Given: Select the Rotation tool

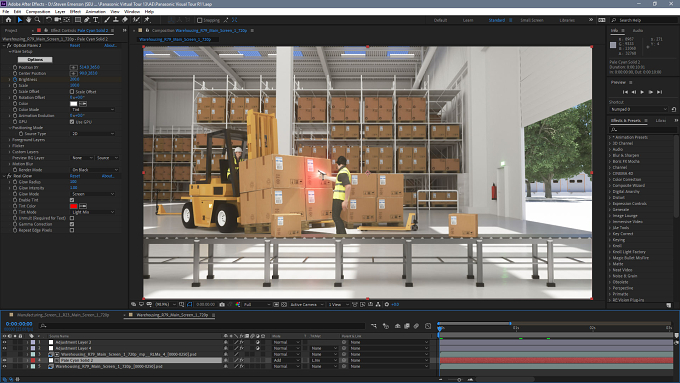Looking at the screenshot, I should coord(49,20).
